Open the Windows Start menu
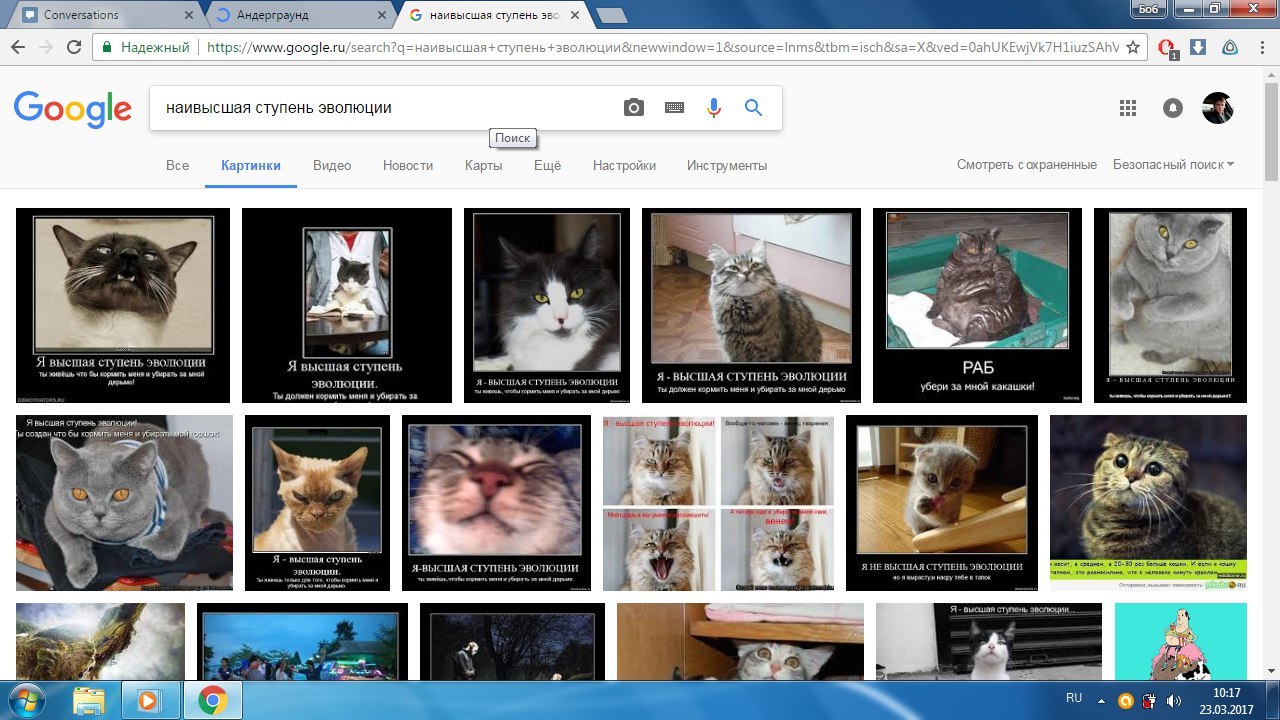The image size is (1280, 720). (x=27, y=699)
